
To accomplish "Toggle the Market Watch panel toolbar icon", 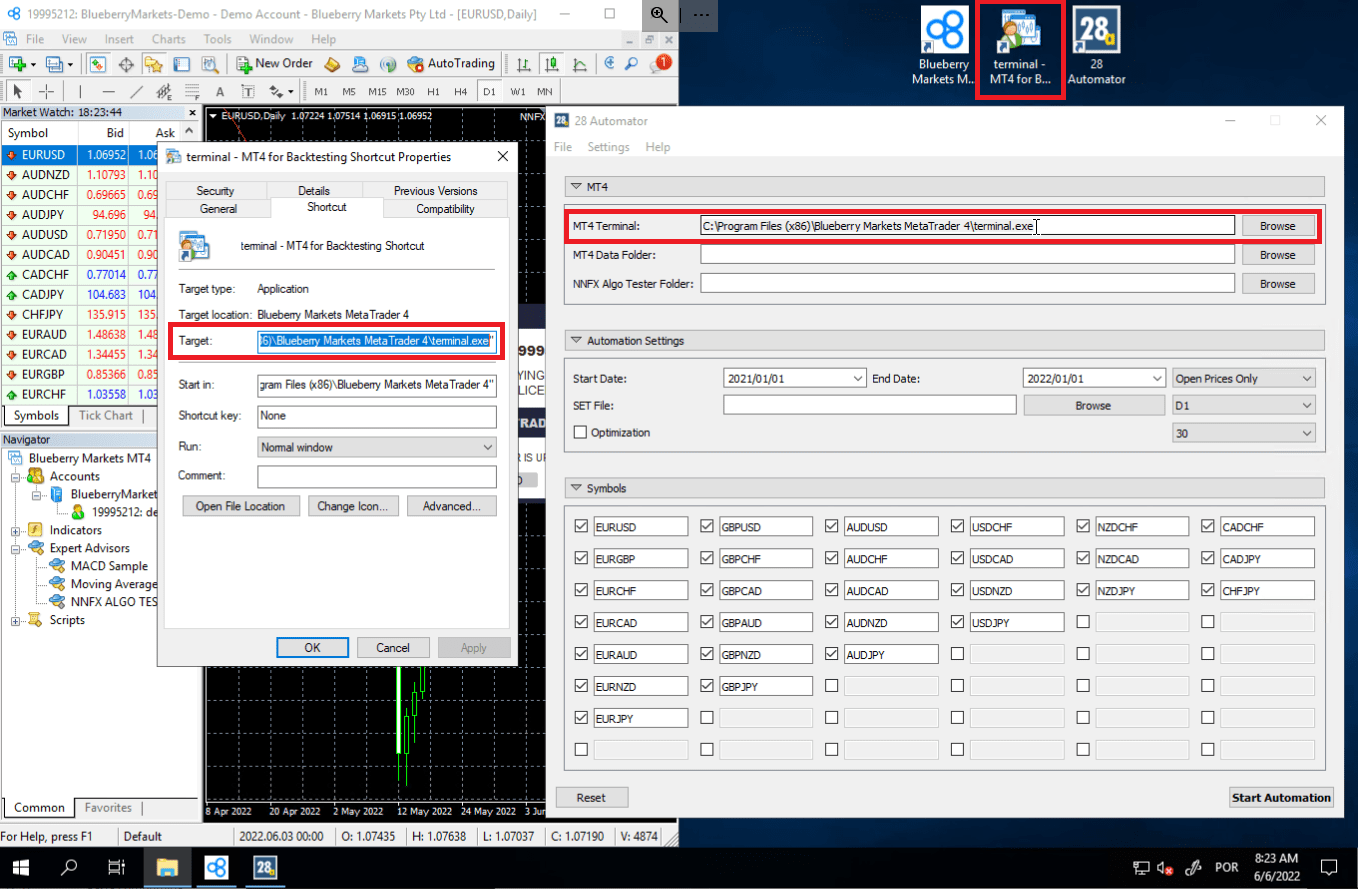I will click(98, 64).
